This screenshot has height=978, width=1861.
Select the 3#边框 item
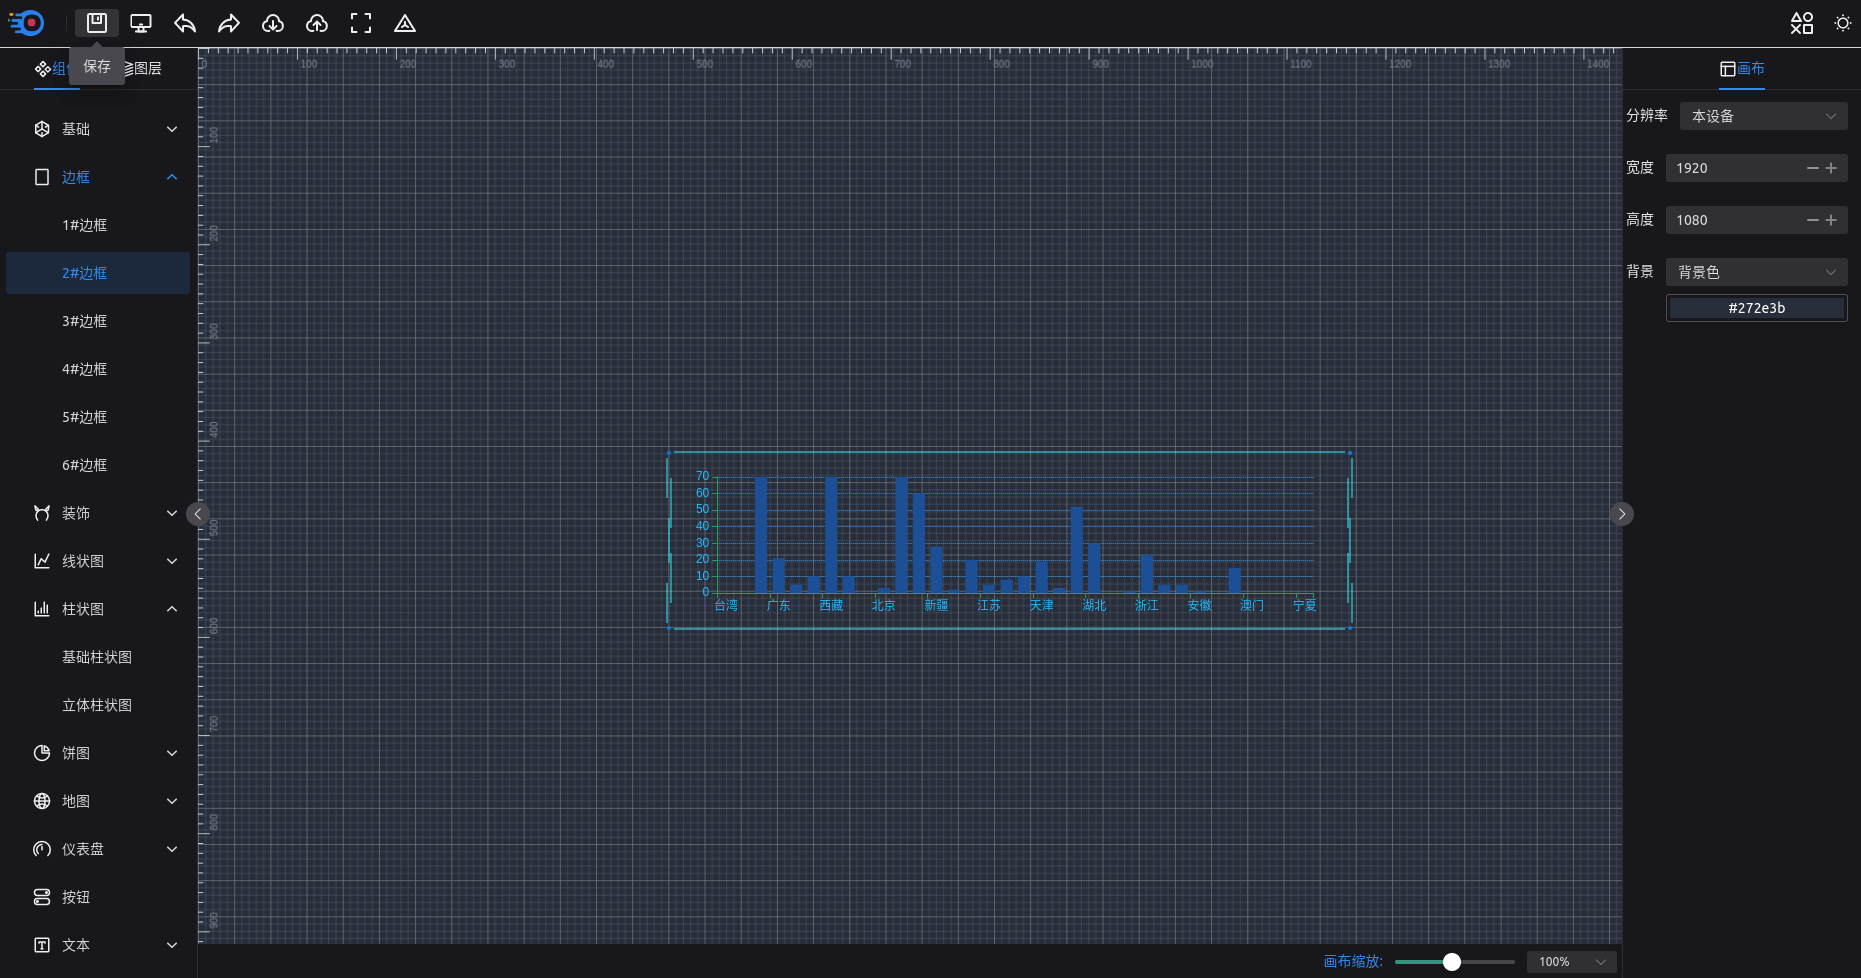coord(85,321)
